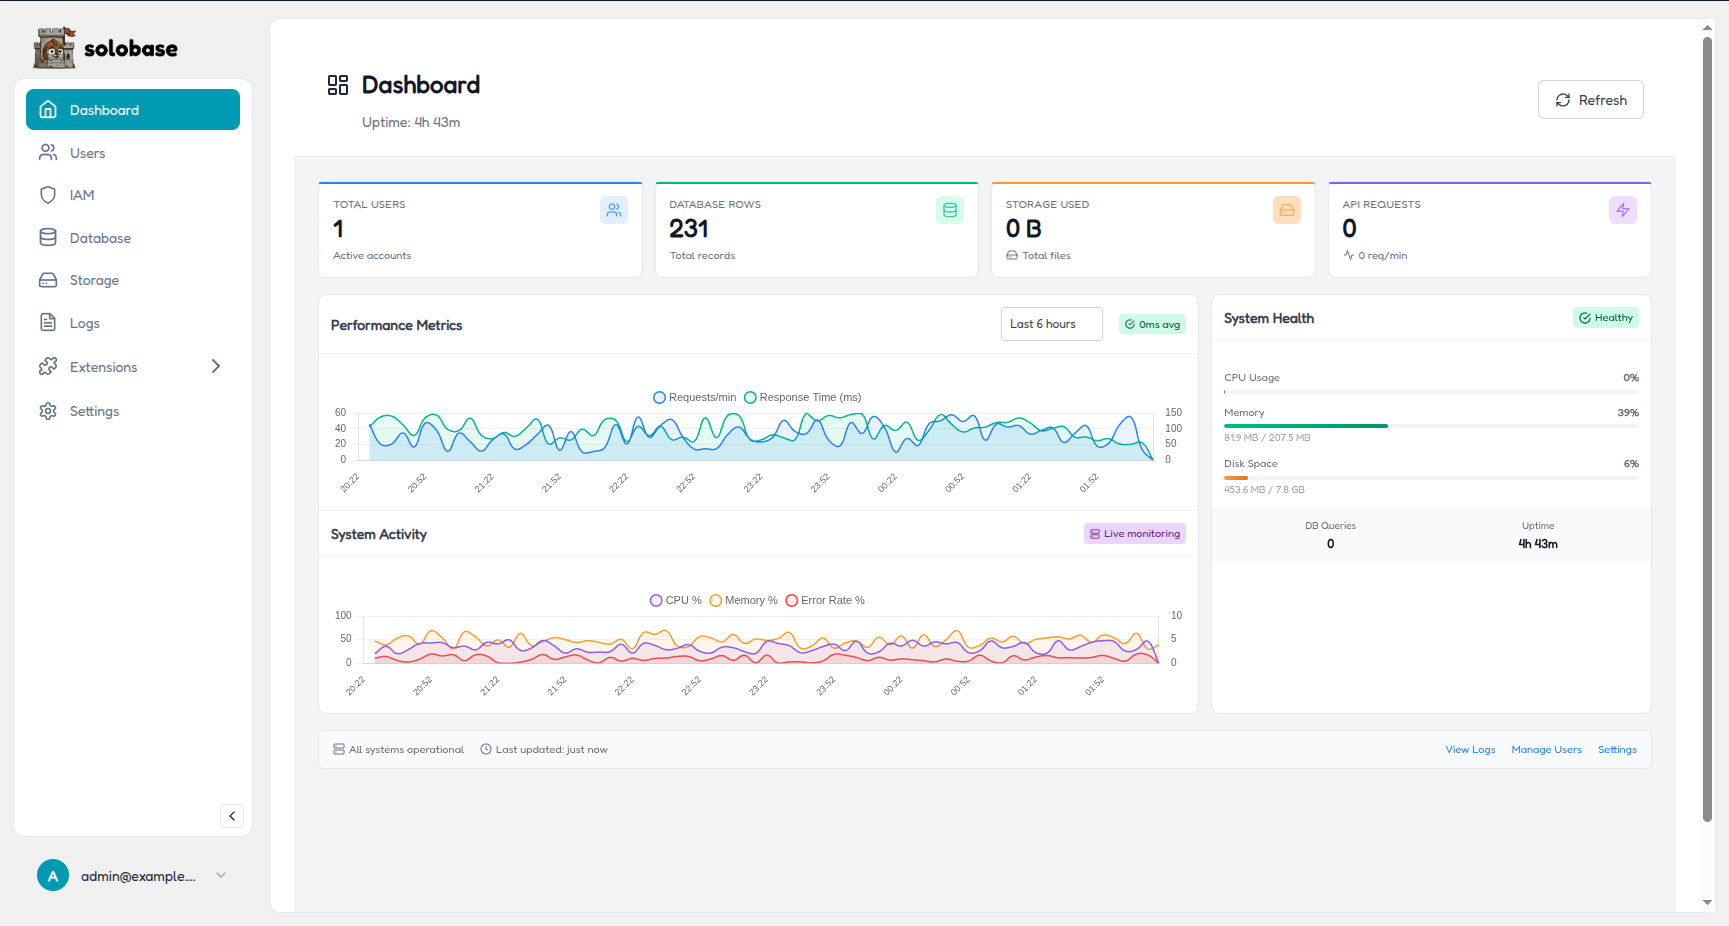1729x926 pixels.
Task: Collapse the sidebar with the arrow button
Action: pos(232,816)
